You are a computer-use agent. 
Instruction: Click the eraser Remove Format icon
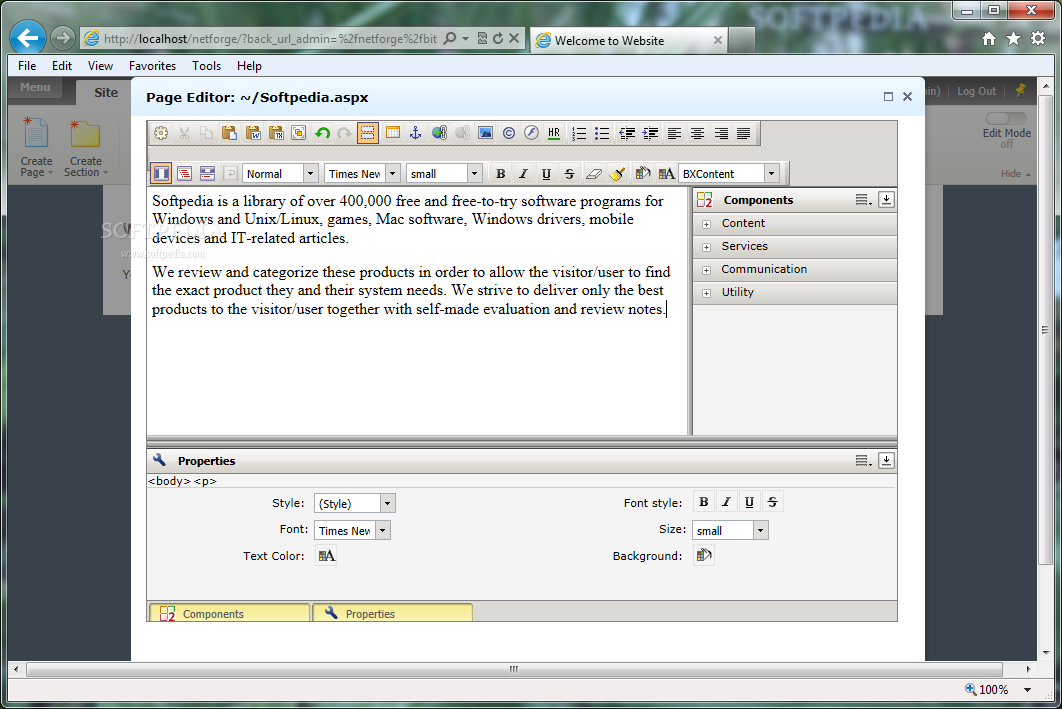pyautogui.click(x=593, y=173)
